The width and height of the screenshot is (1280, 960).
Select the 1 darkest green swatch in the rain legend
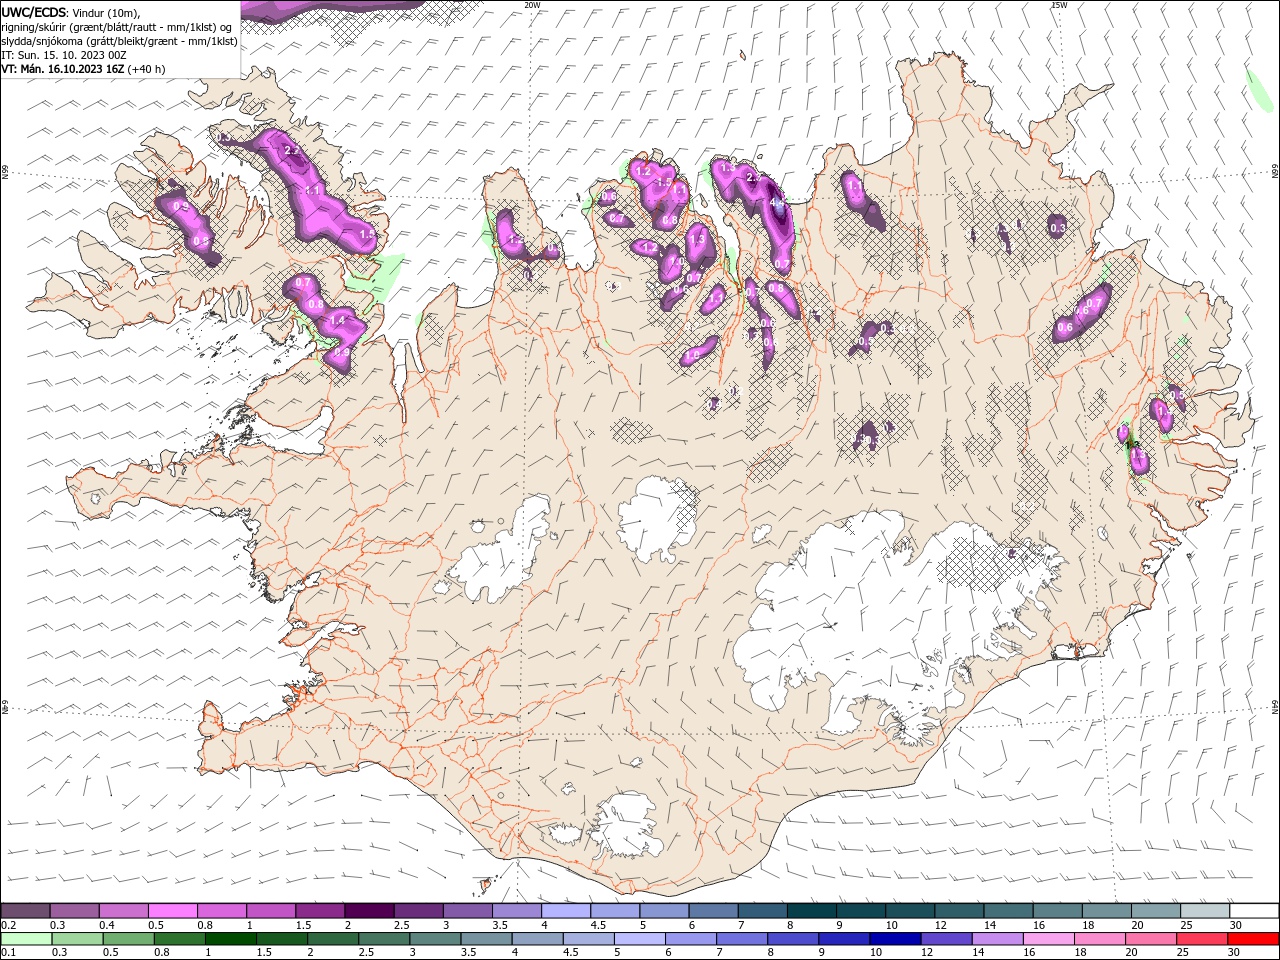(231, 939)
